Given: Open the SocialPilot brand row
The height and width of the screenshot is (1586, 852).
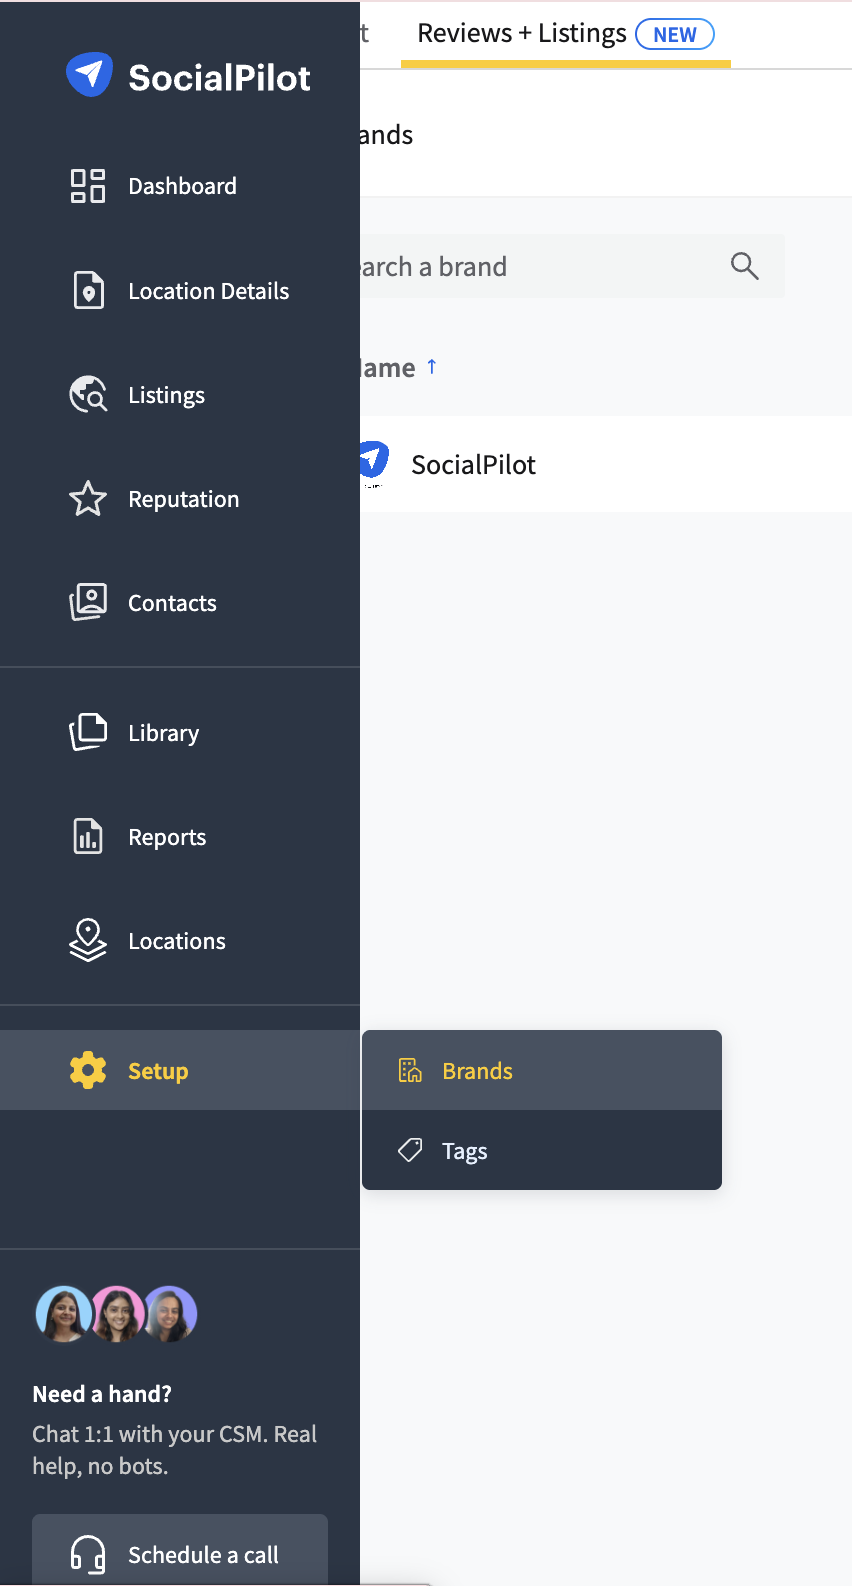Looking at the screenshot, I should (x=606, y=464).
